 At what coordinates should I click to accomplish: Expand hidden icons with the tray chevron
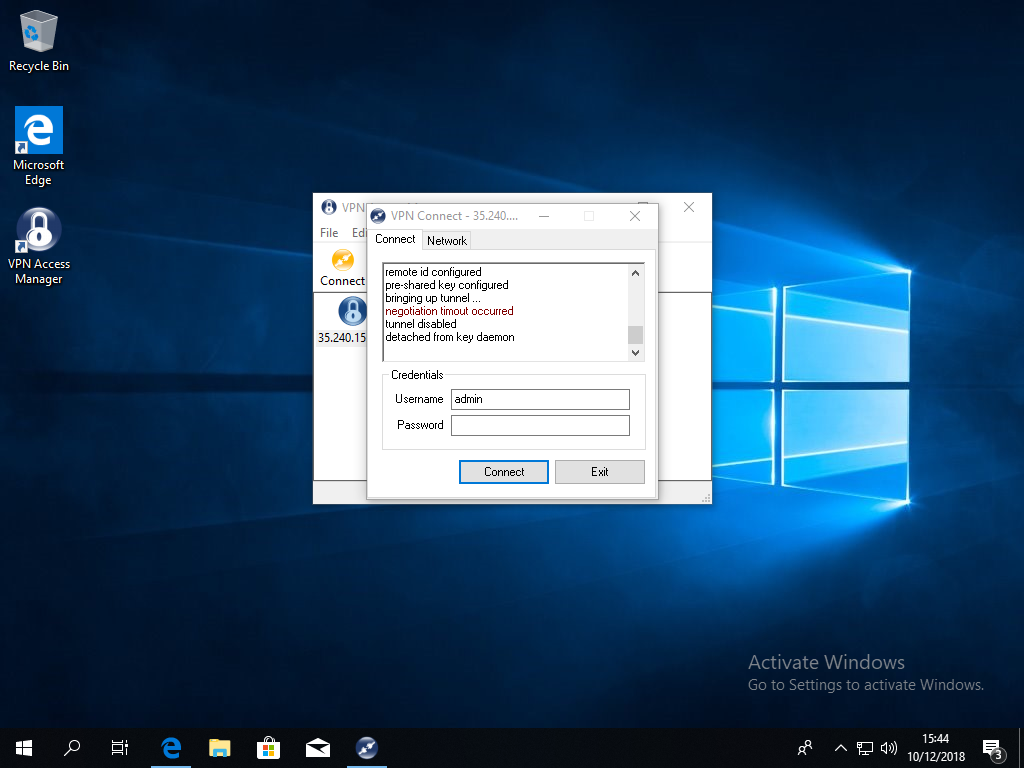pyautogui.click(x=840, y=747)
